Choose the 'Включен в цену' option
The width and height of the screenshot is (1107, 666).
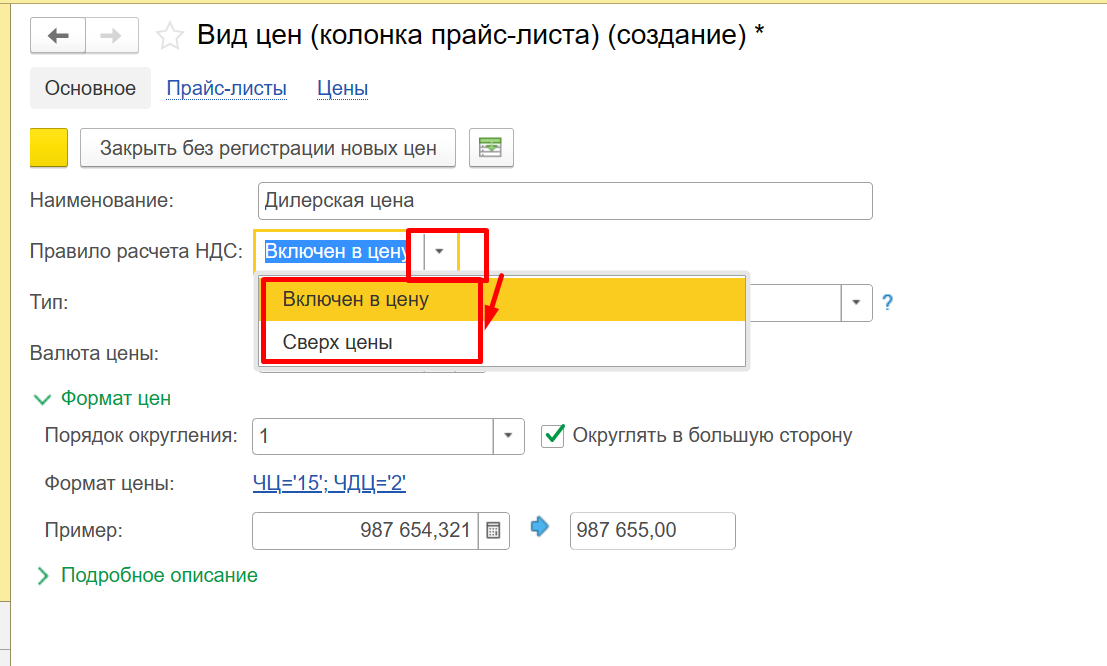[355, 300]
